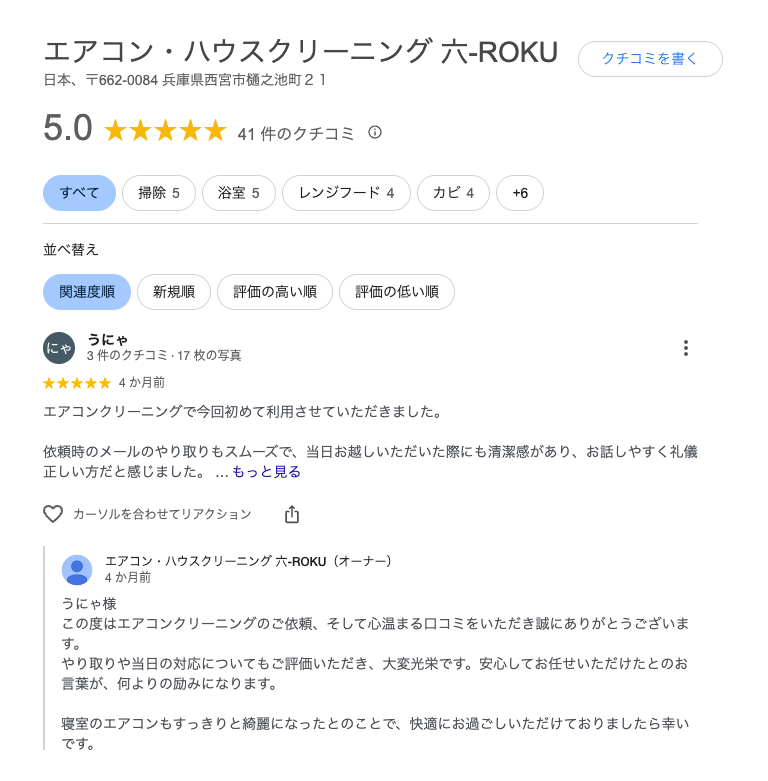Toggle the 掃除 5 filter chip
Image resolution: width=768 pixels, height=781 pixels.
click(159, 193)
